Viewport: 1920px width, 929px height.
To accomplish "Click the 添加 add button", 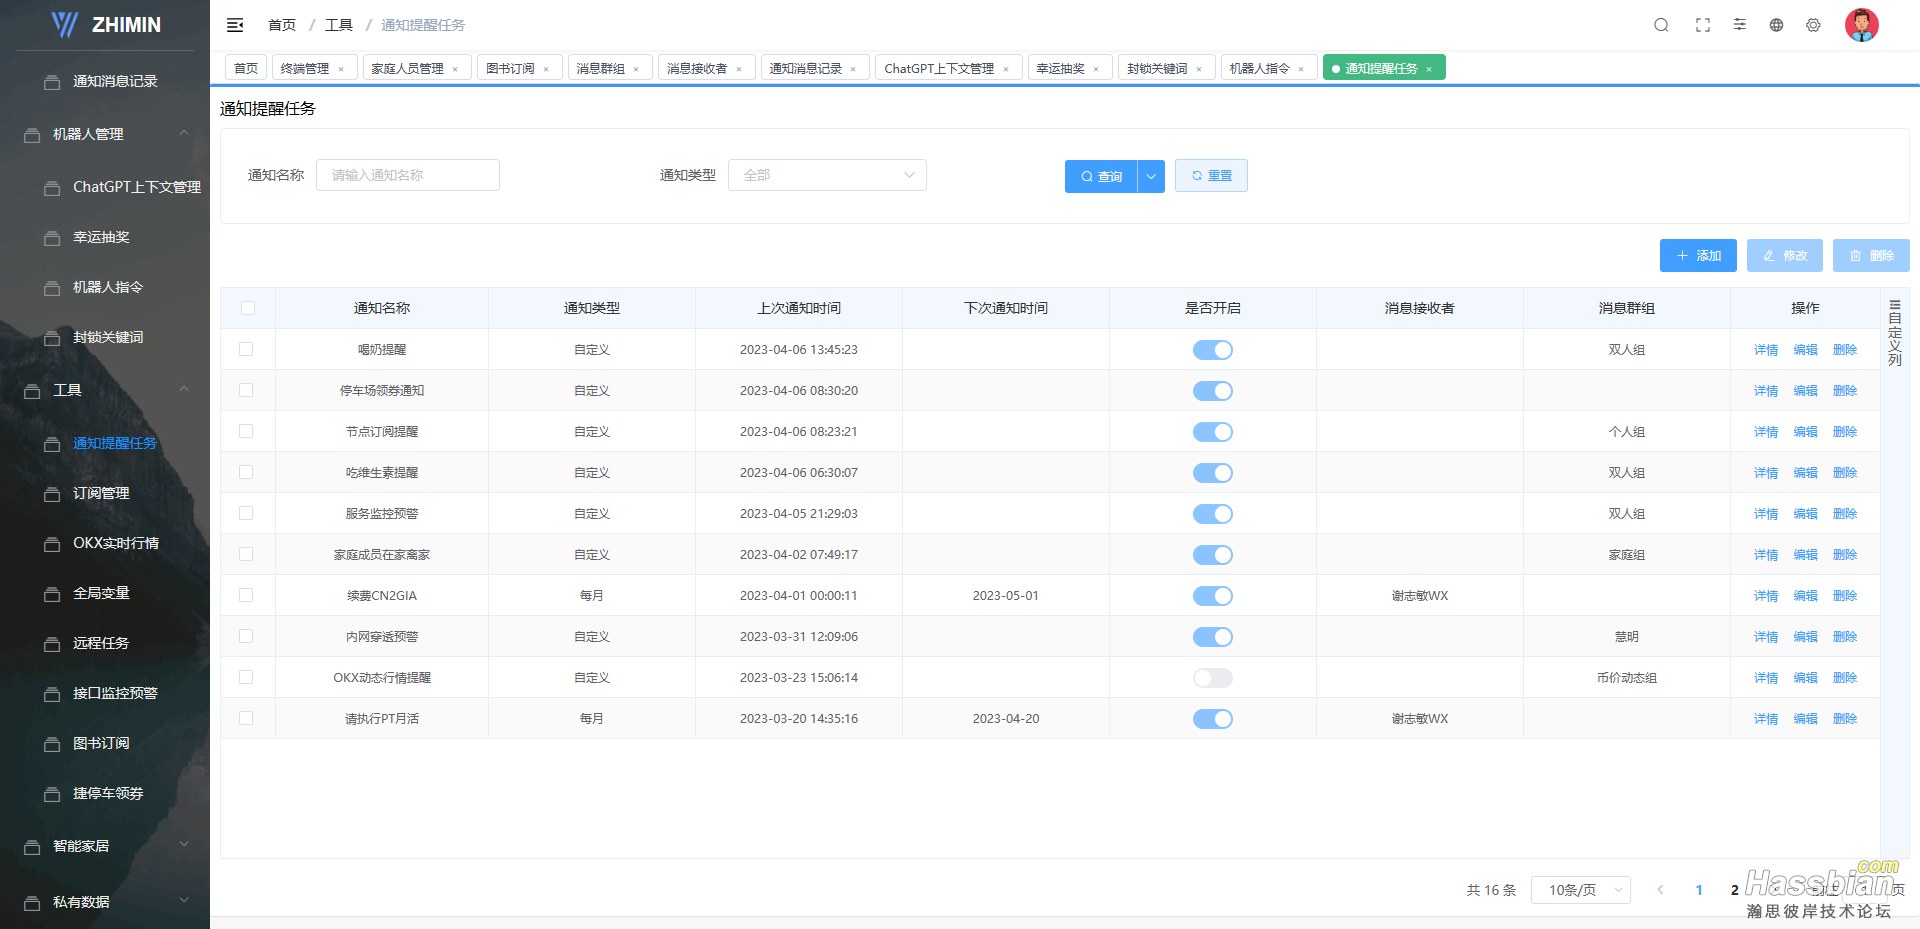I will click(1698, 256).
